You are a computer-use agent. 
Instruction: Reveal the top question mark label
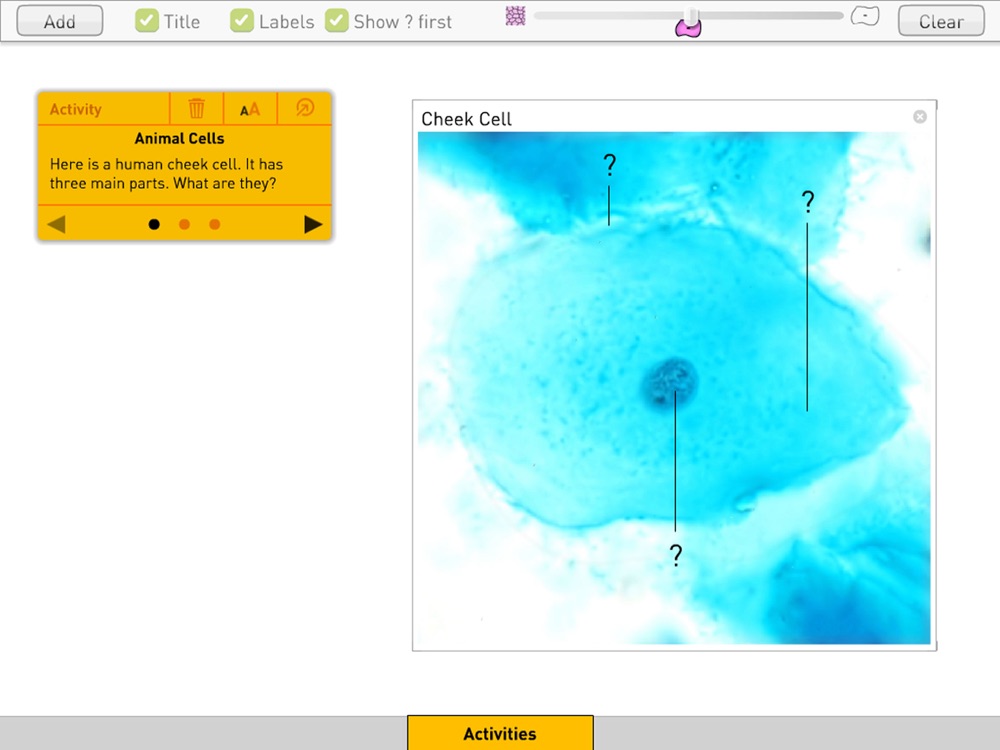(x=610, y=165)
